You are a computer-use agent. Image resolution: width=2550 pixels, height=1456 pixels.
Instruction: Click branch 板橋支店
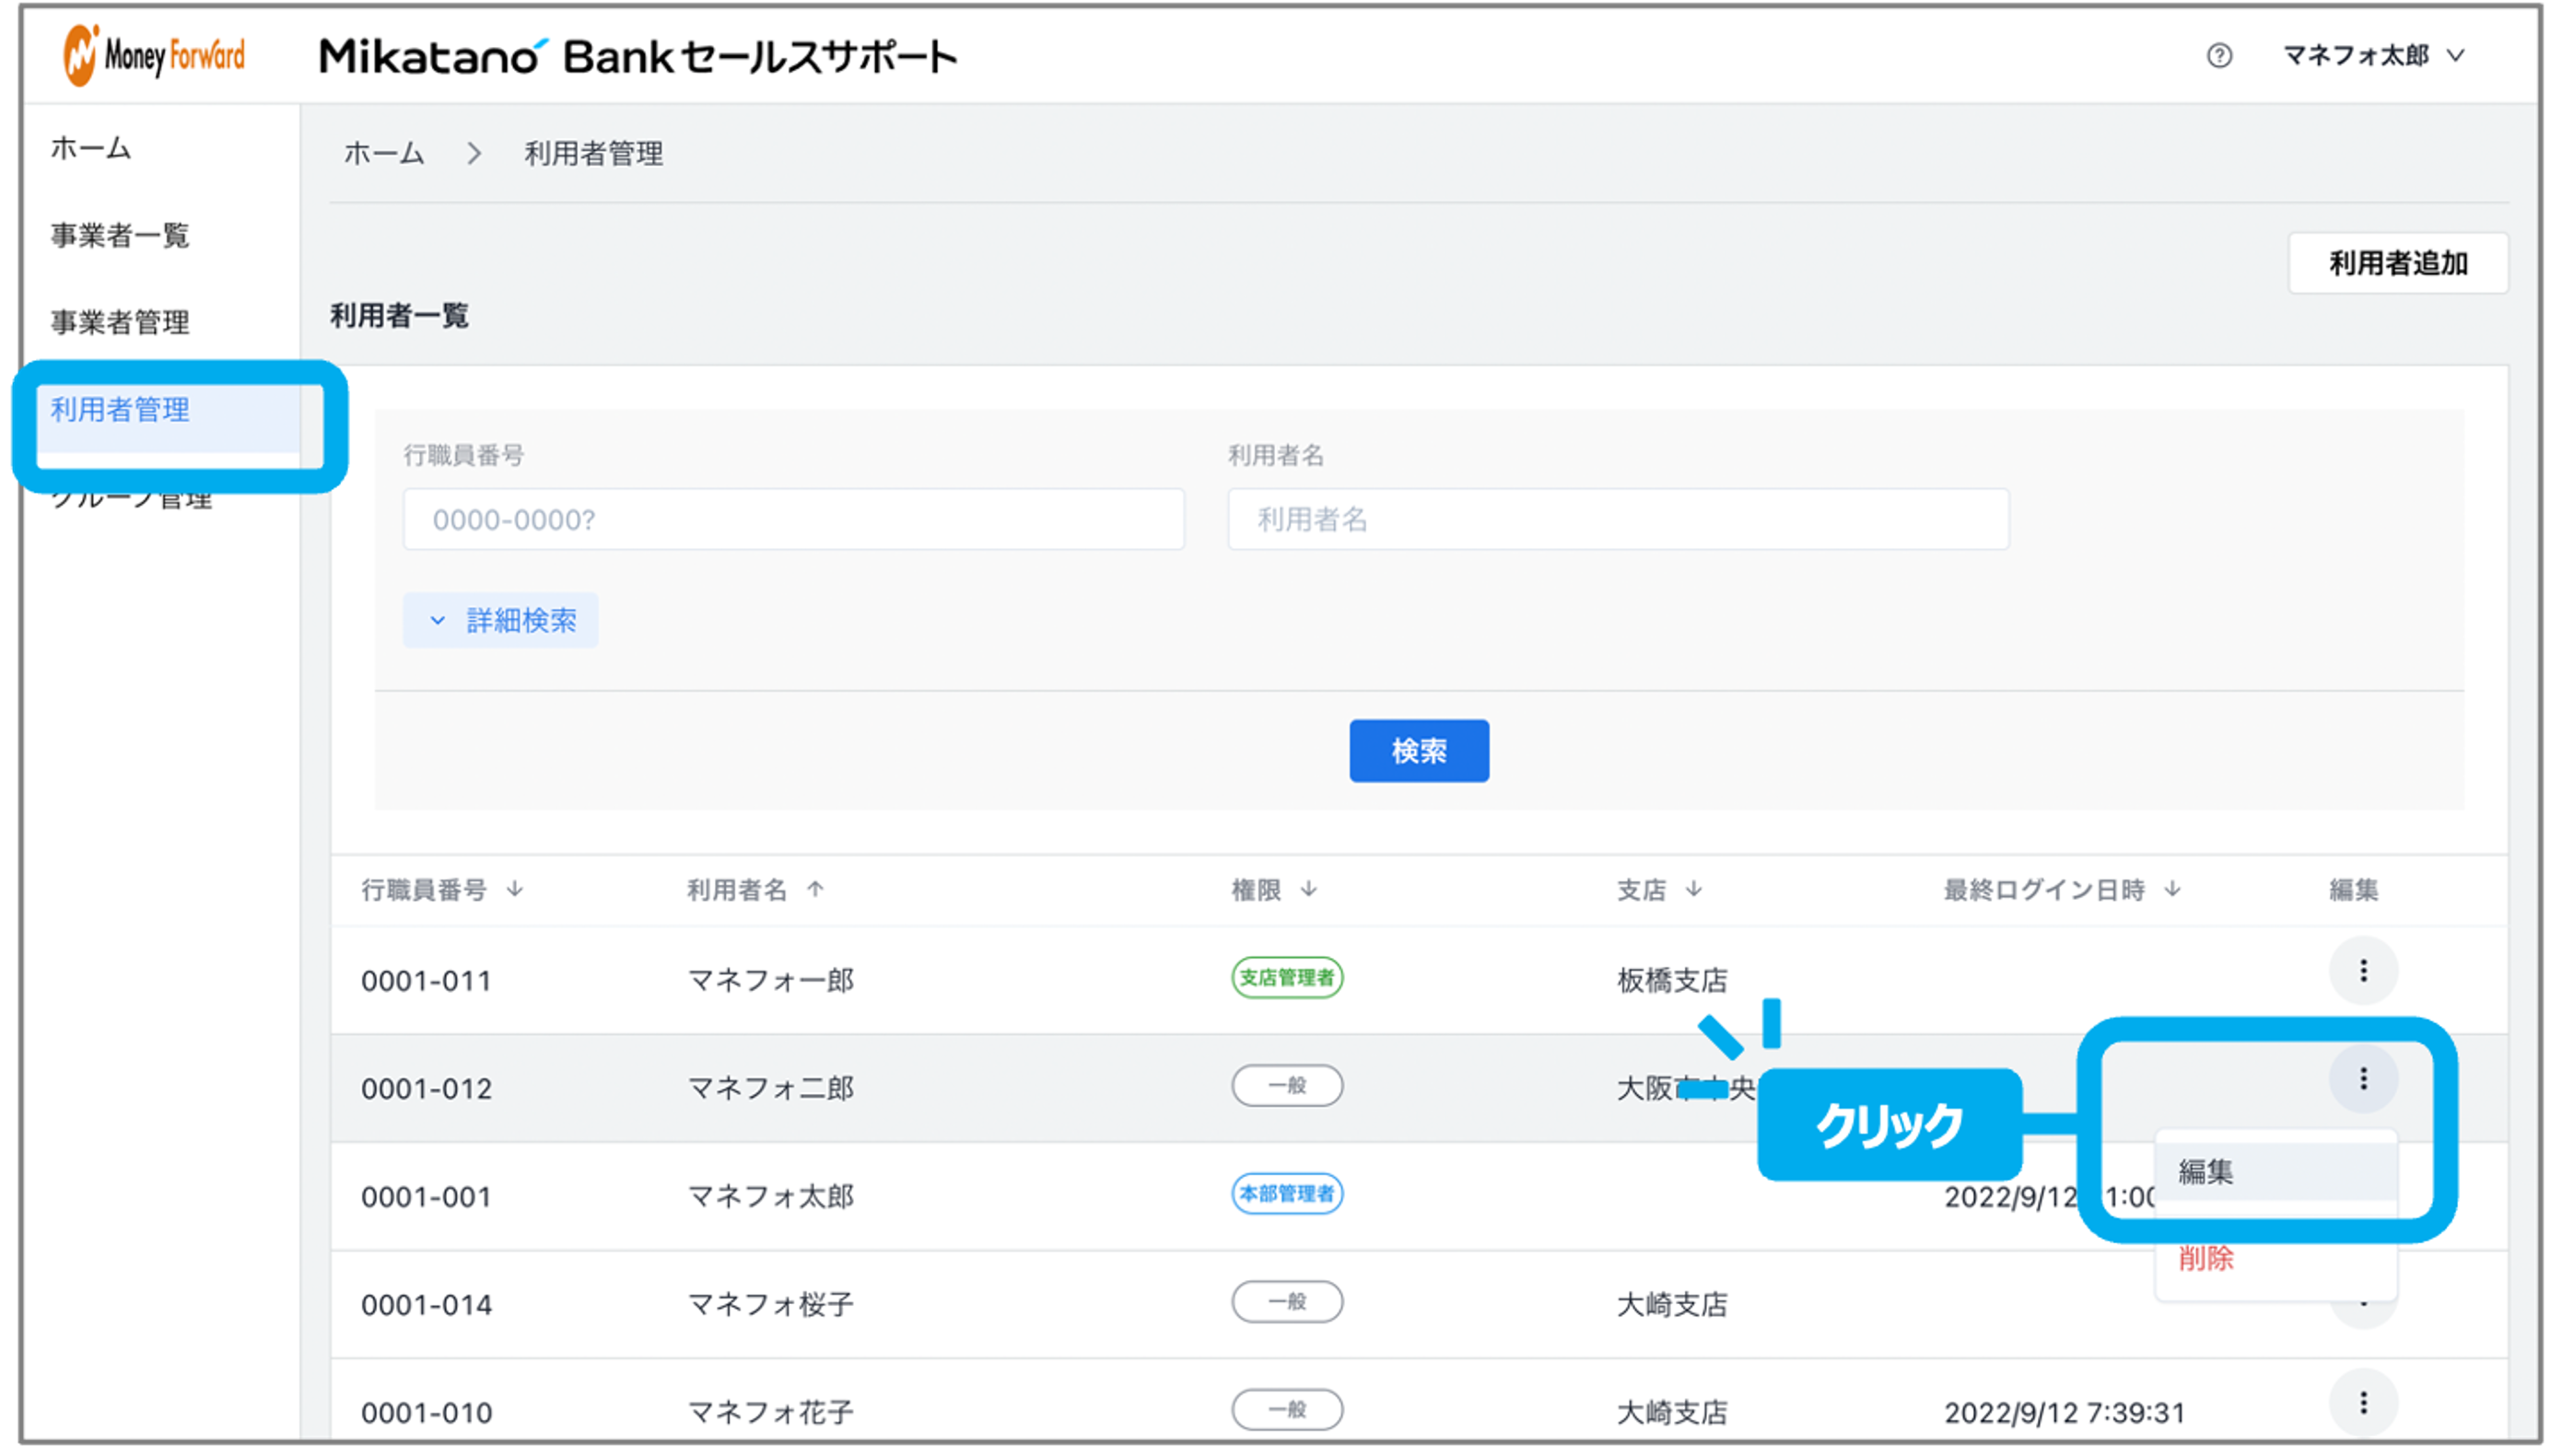[x=1672, y=981]
